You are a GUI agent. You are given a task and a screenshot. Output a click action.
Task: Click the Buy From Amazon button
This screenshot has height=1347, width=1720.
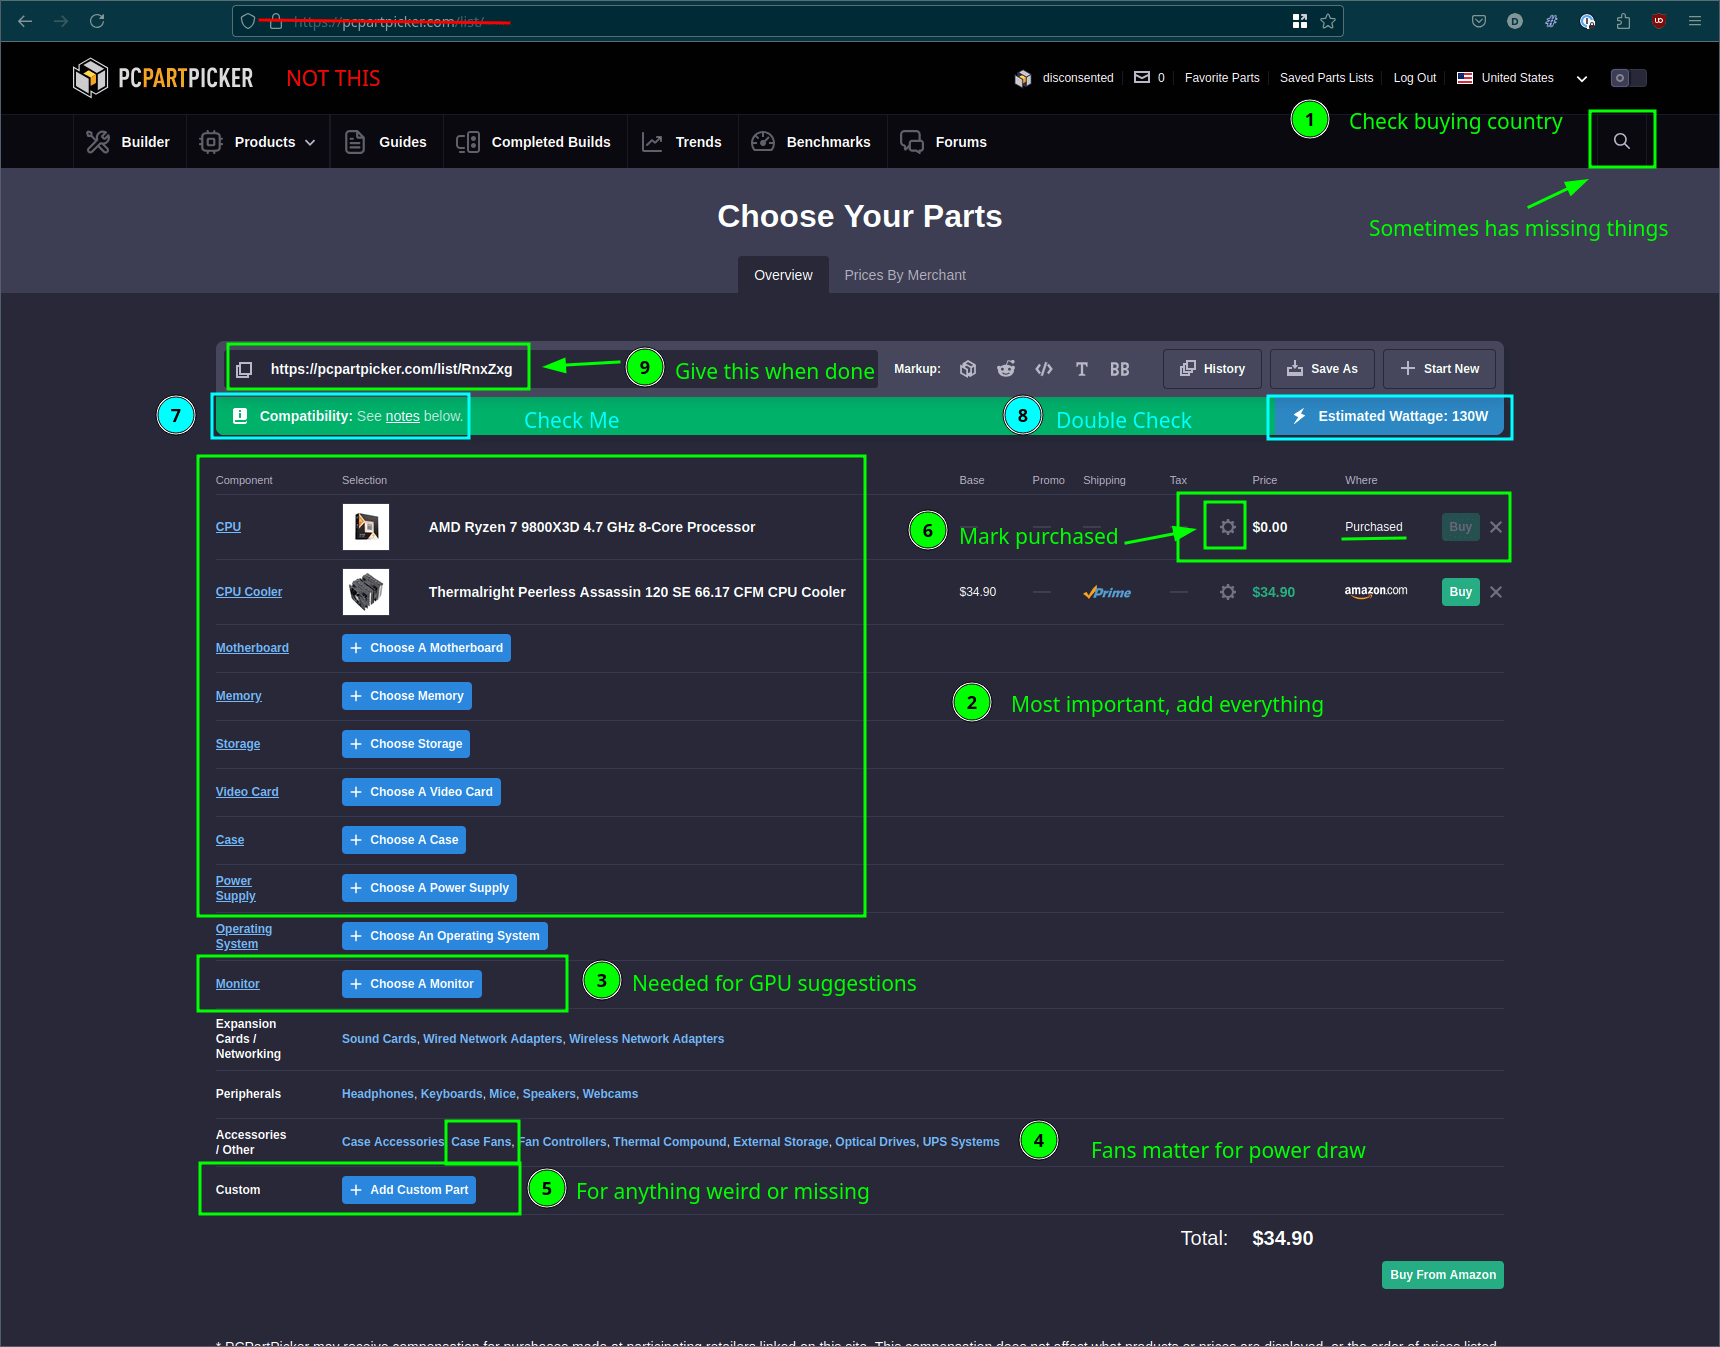[1443, 1275]
